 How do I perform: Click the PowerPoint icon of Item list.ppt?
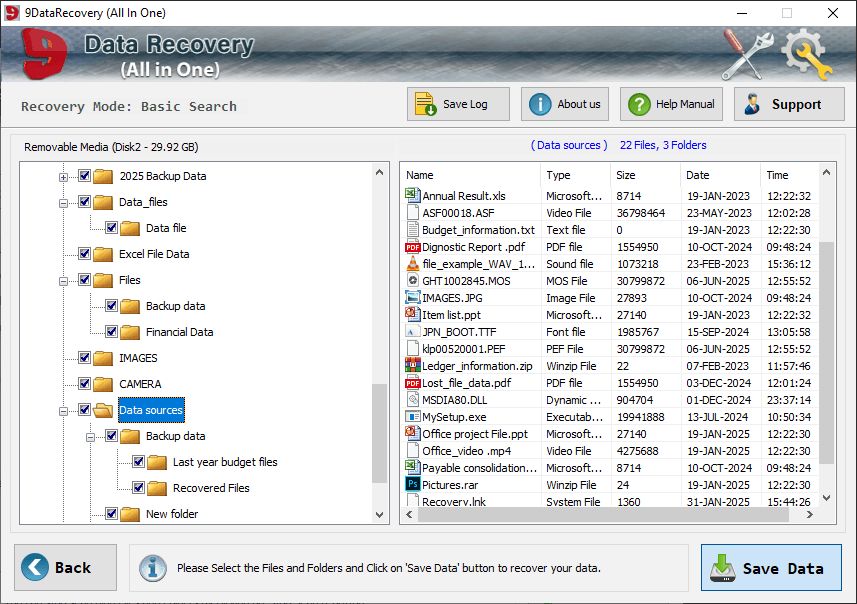tap(413, 314)
